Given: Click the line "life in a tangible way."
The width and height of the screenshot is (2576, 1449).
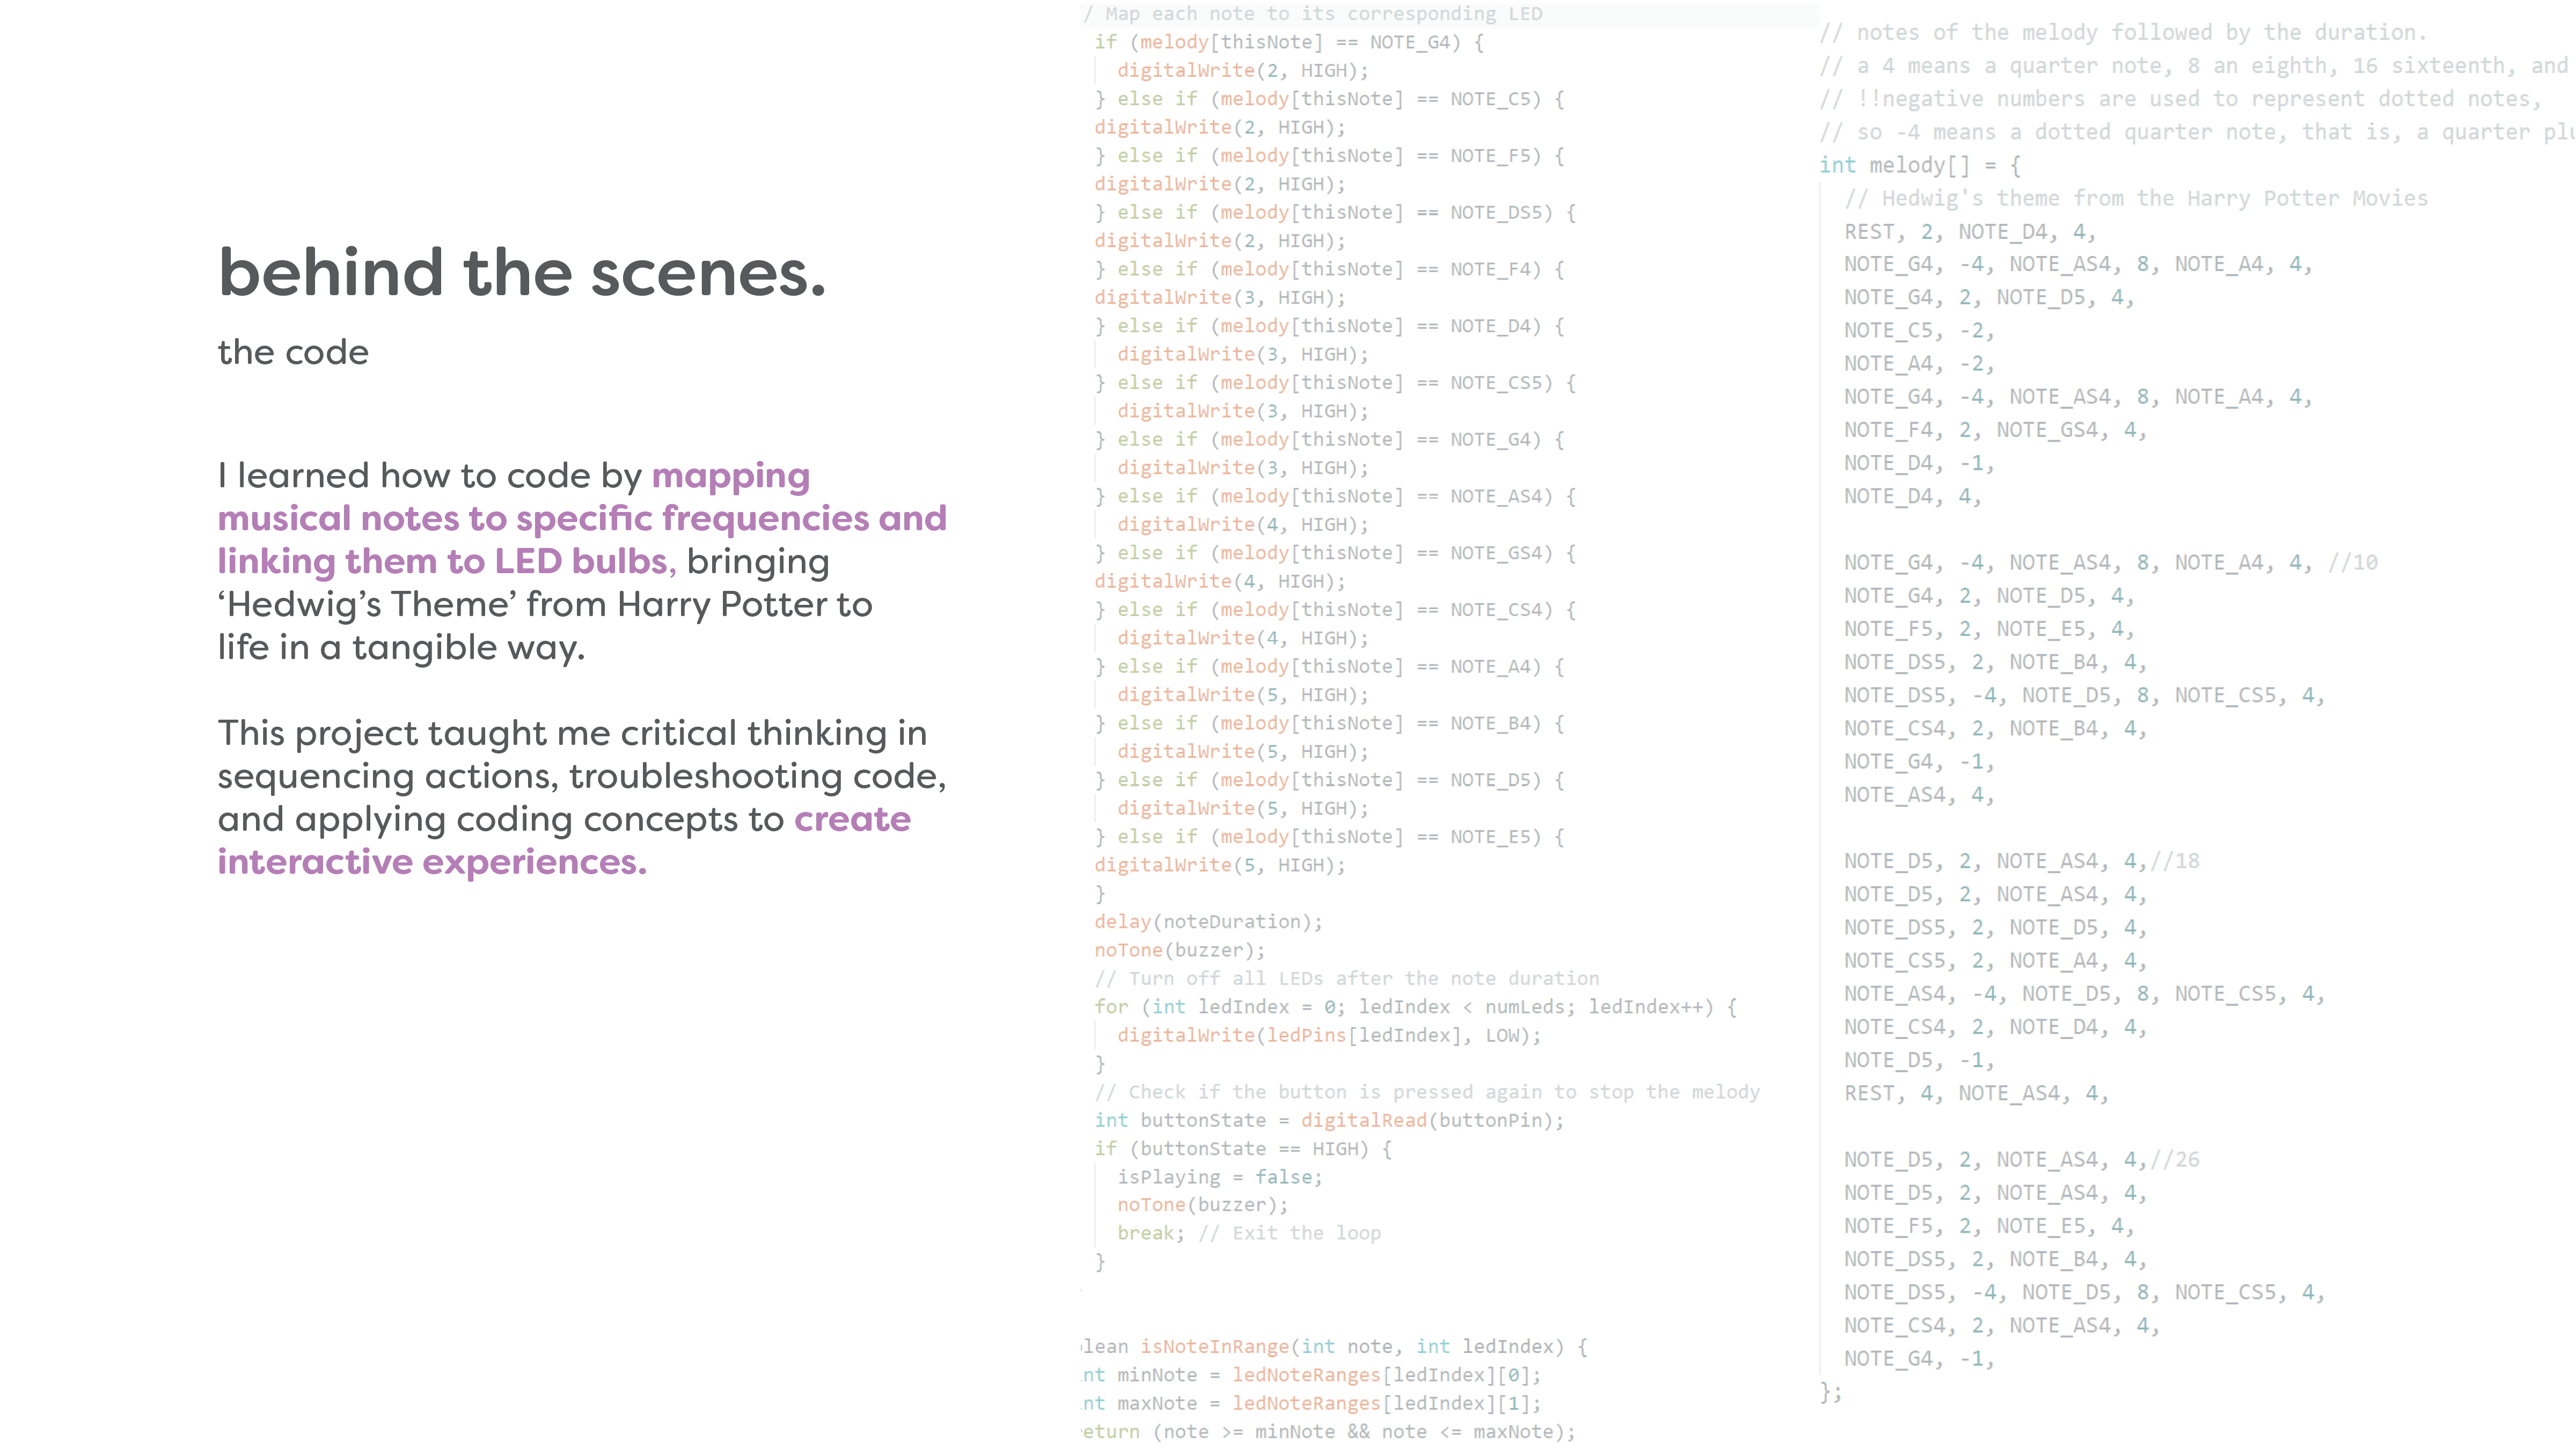Looking at the screenshot, I should click(401, 647).
